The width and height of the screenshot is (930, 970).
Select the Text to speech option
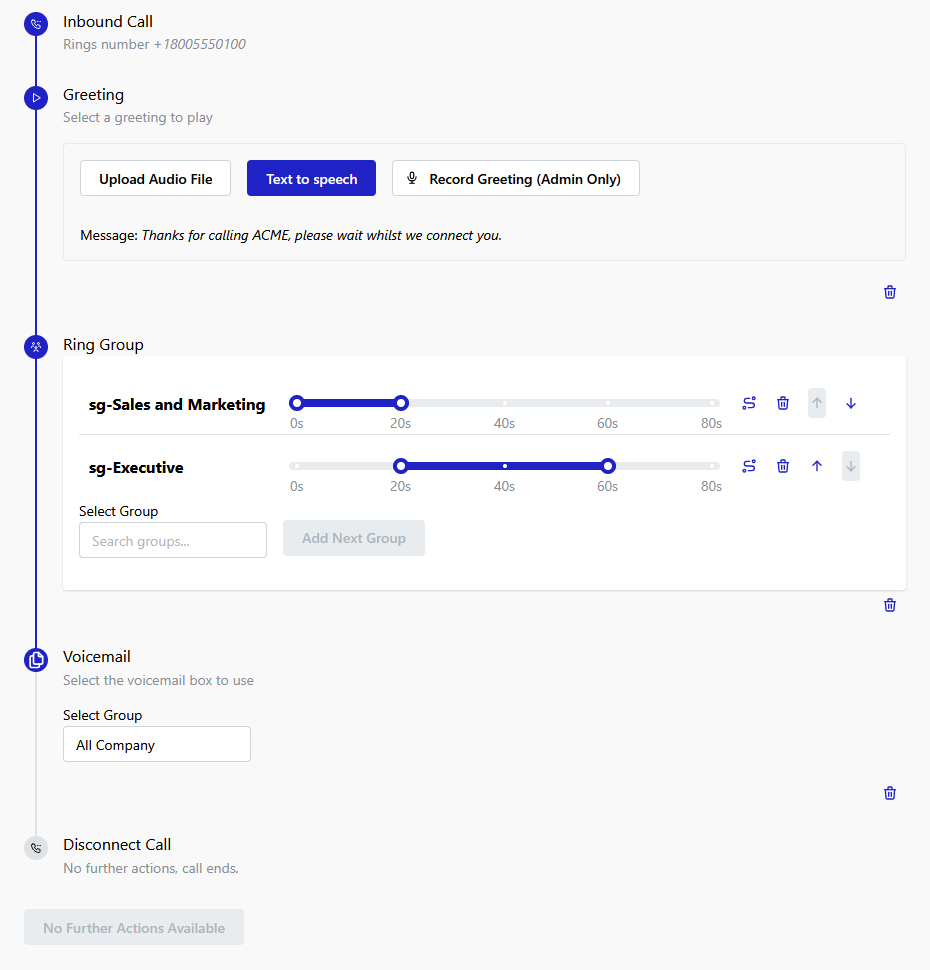tap(311, 179)
